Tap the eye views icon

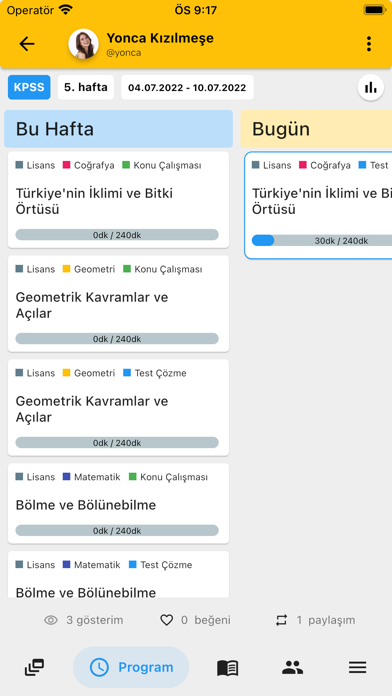(51, 620)
